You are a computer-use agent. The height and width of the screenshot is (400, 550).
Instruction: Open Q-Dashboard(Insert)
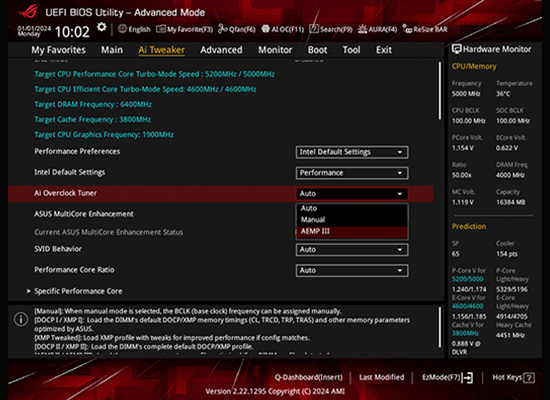point(309,378)
